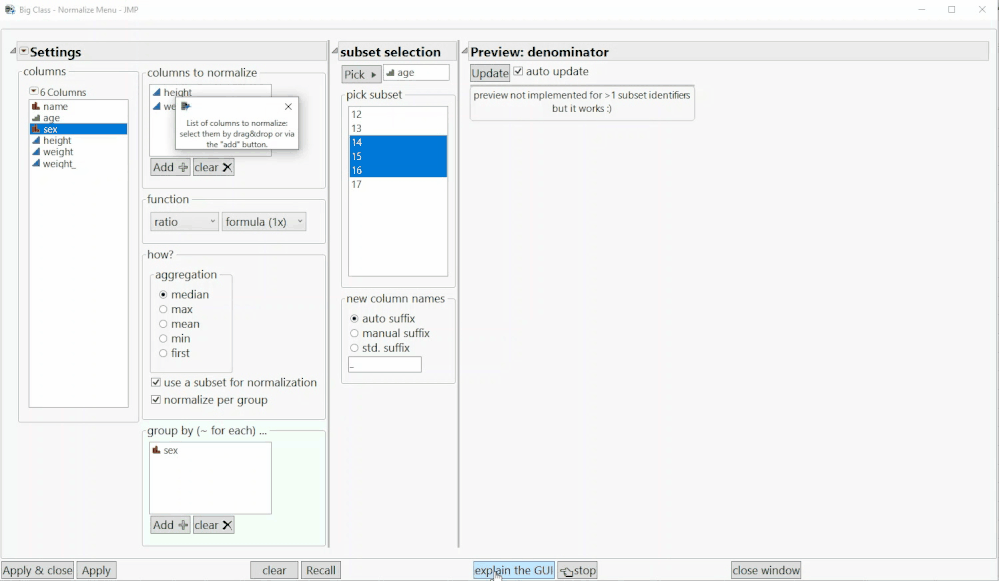Image resolution: width=999 pixels, height=581 pixels.
Task: Open the ratio function dropdown
Action: click(x=184, y=222)
